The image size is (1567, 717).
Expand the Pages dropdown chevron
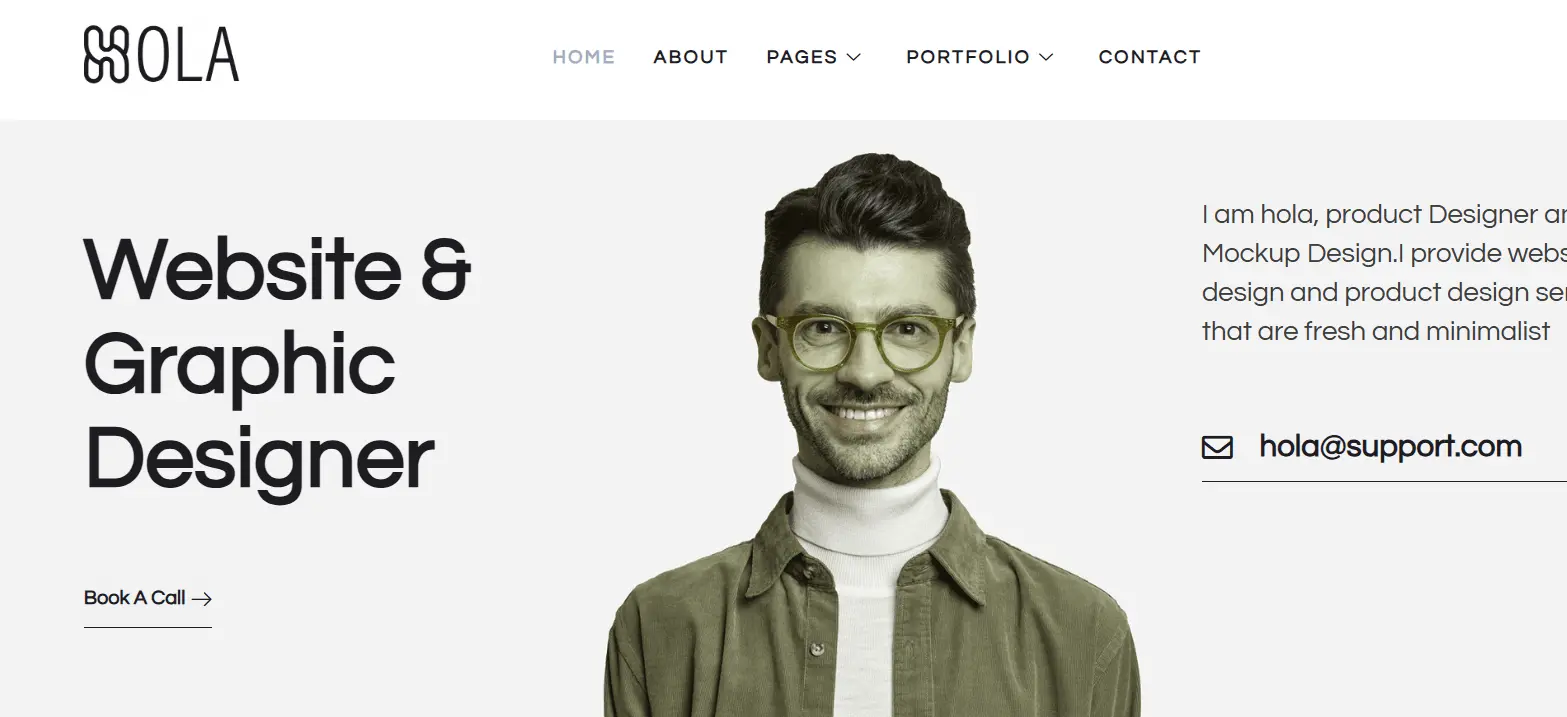[853, 57]
